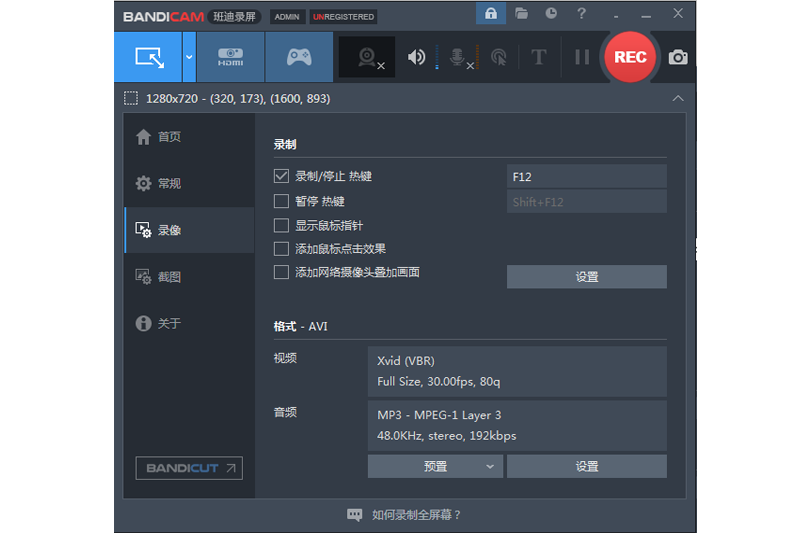Toggle the microphone icon in toolbar
This screenshot has height=533, width=800.
pyautogui.click(x=458, y=57)
